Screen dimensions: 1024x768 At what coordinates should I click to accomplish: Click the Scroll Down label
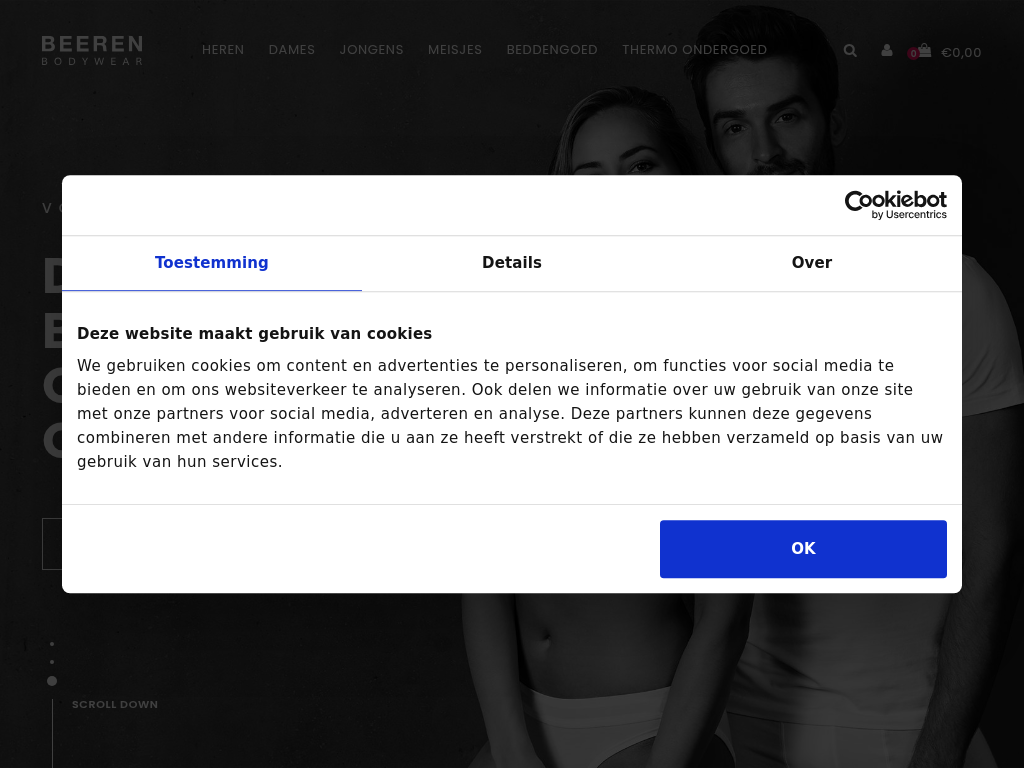[x=115, y=704]
